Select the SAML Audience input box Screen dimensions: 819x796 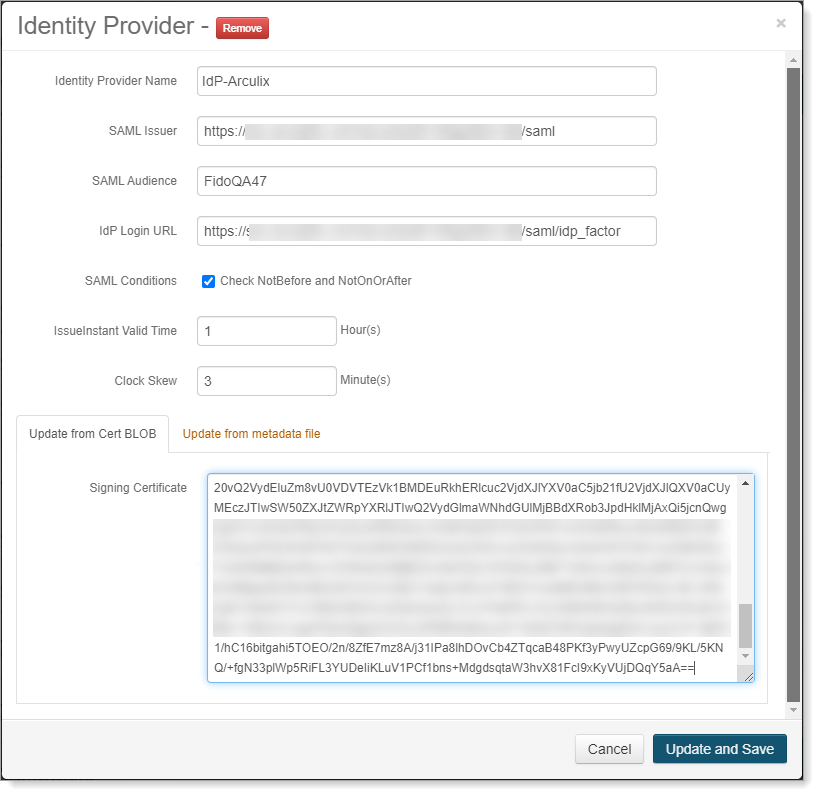tap(426, 181)
